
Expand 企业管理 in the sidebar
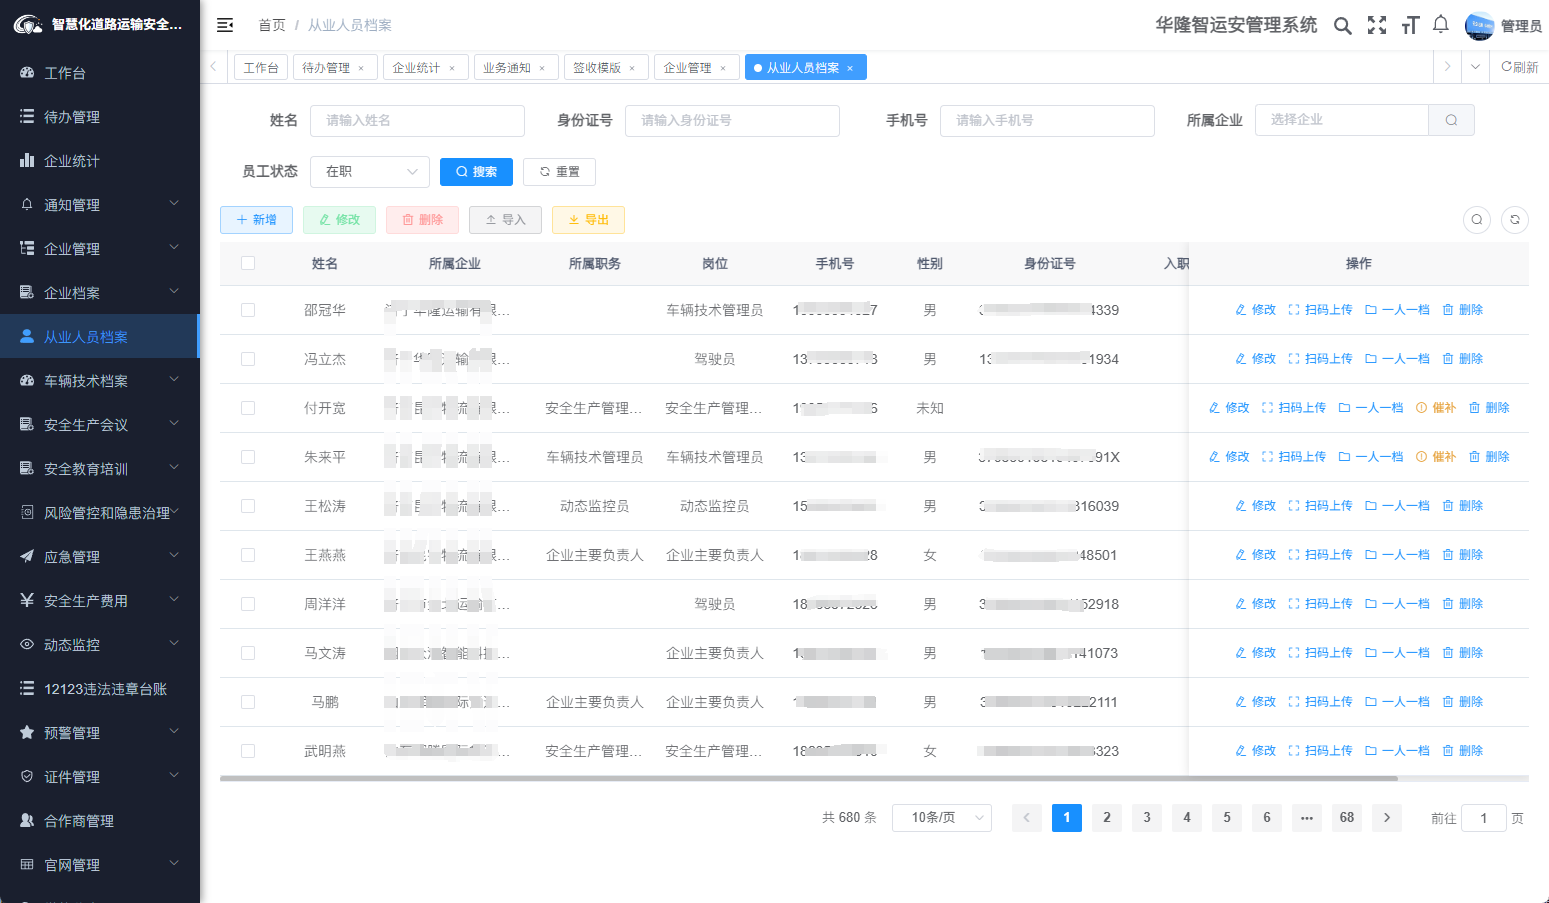(100, 249)
